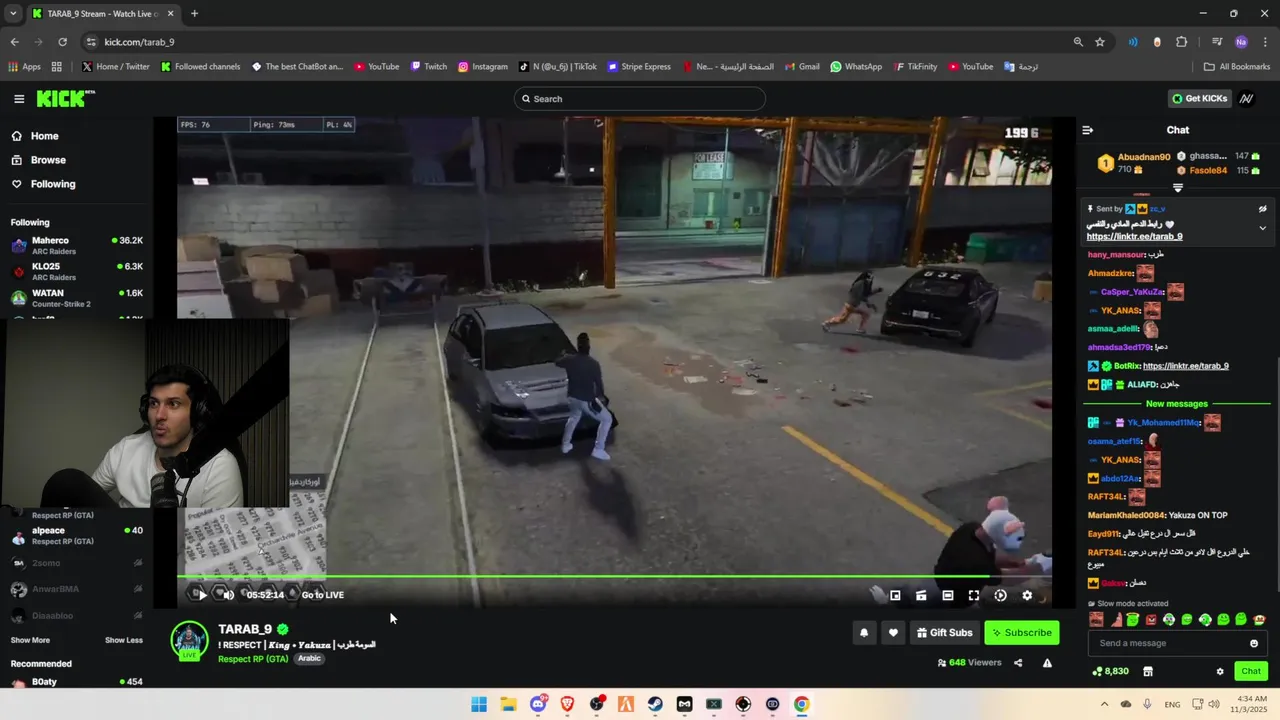Screen dimensions: 1280x720
Task: Click the New messages divider in chat
Action: point(1177,404)
